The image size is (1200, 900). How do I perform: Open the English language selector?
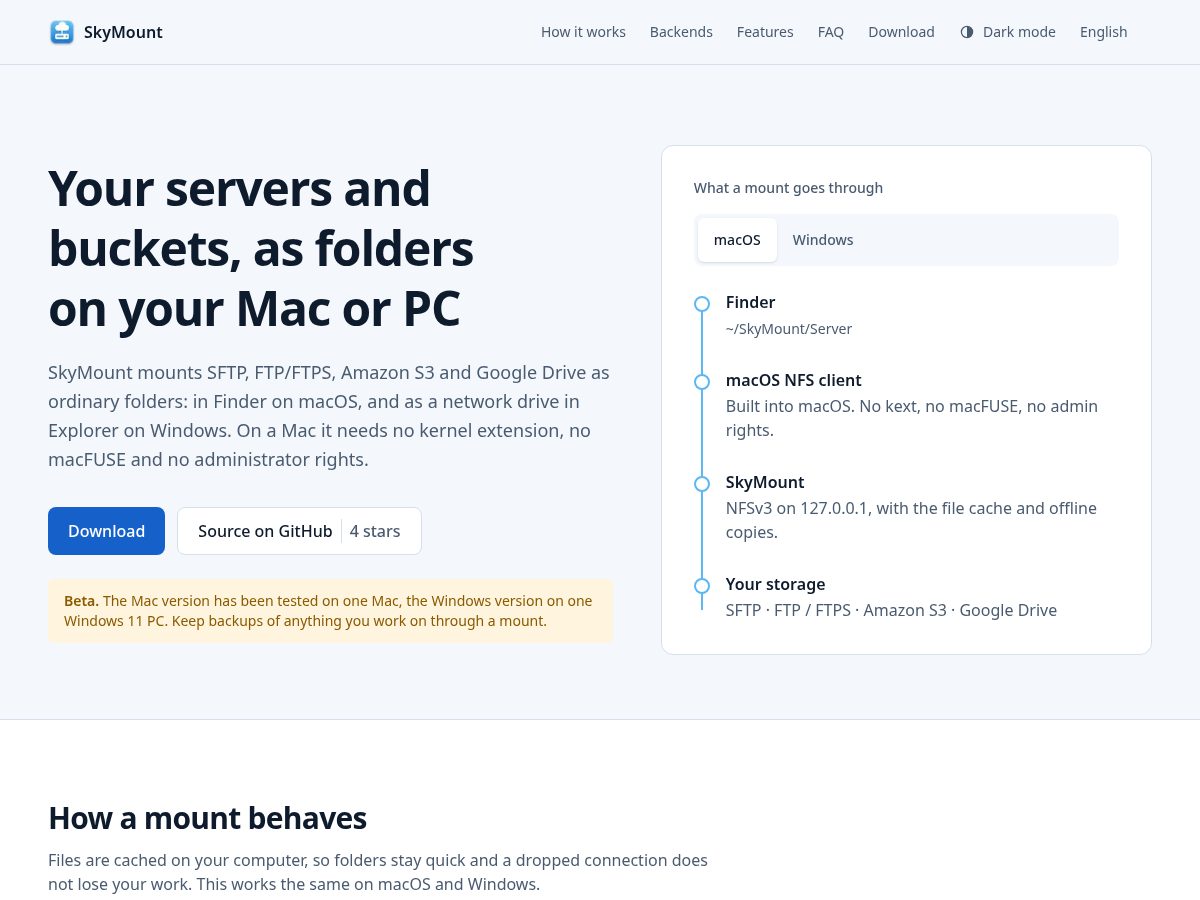tap(1103, 32)
